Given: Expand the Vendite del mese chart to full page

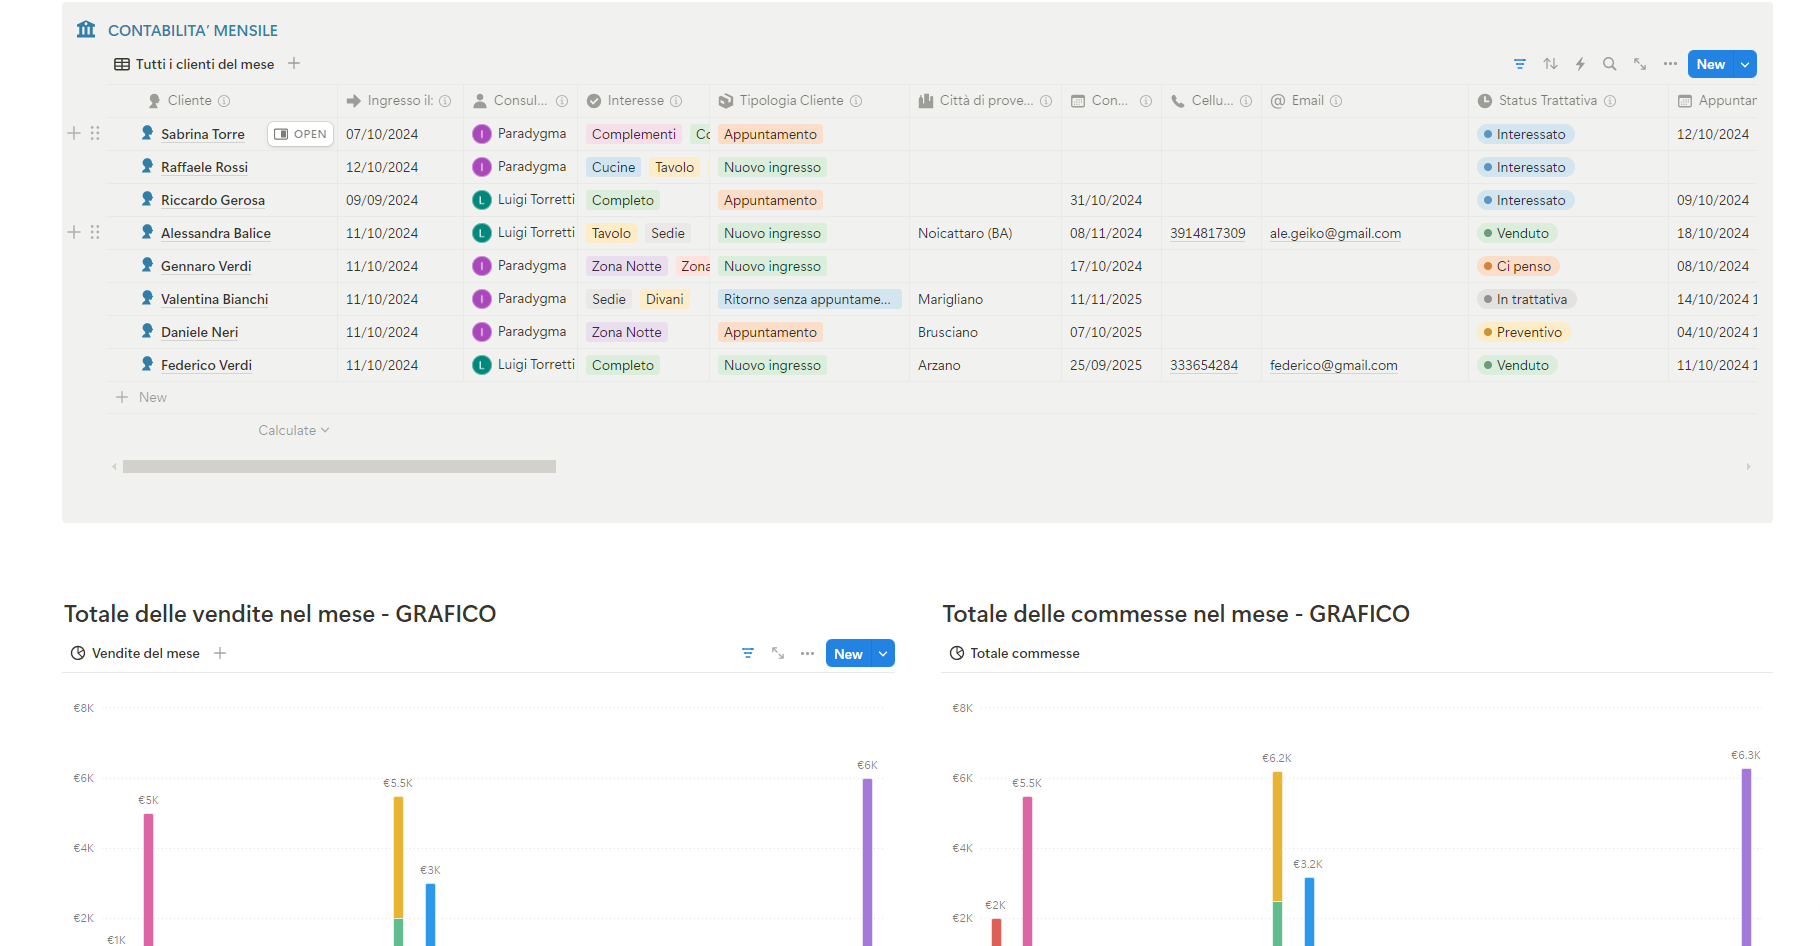Looking at the screenshot, I should 778,653.
